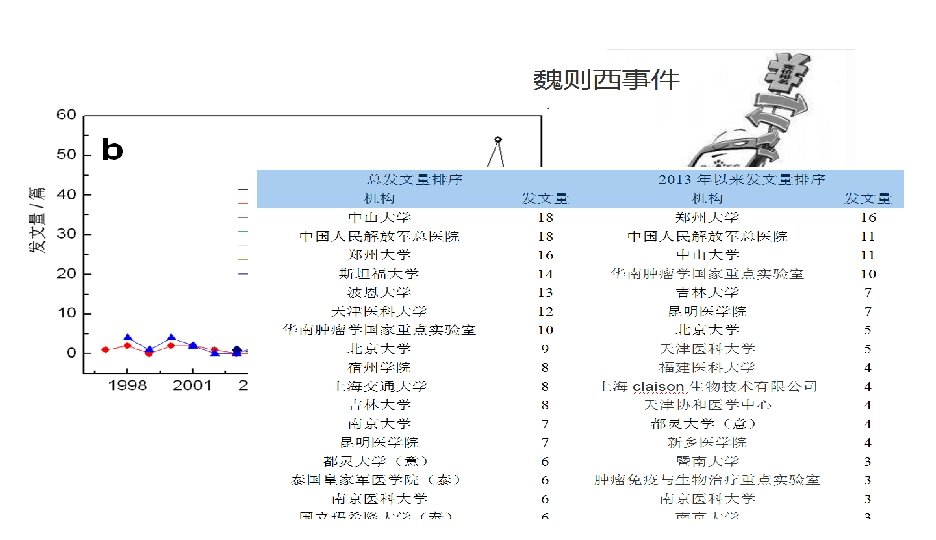Click 吉林大学 with count 7 in 2013年以来 list

click(x=707, y=292)
